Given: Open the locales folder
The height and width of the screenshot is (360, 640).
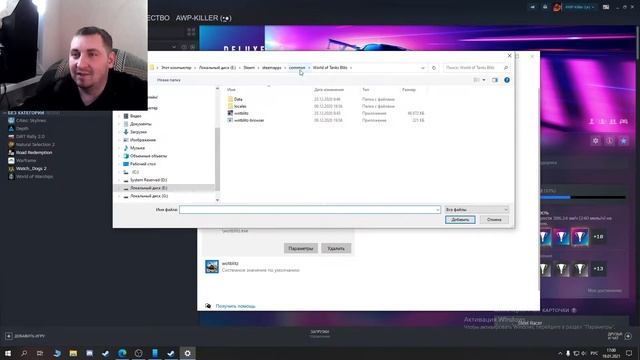Looking at the screenshot, I should point(240,106).
